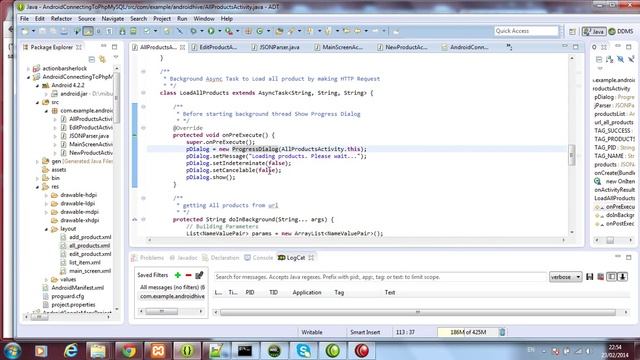Open the File menu

[x=24, y=19]
